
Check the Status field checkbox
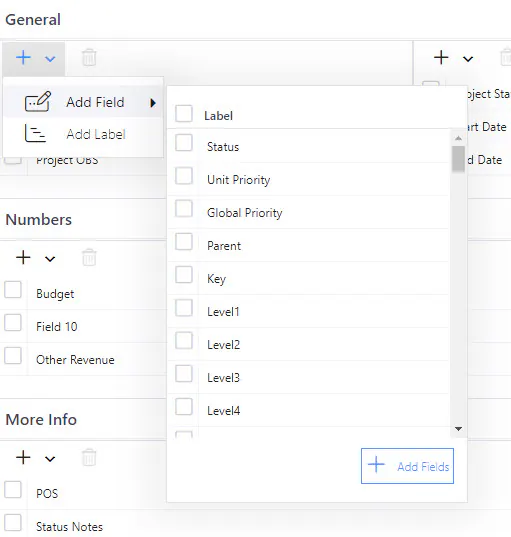(x=184, y=142)
